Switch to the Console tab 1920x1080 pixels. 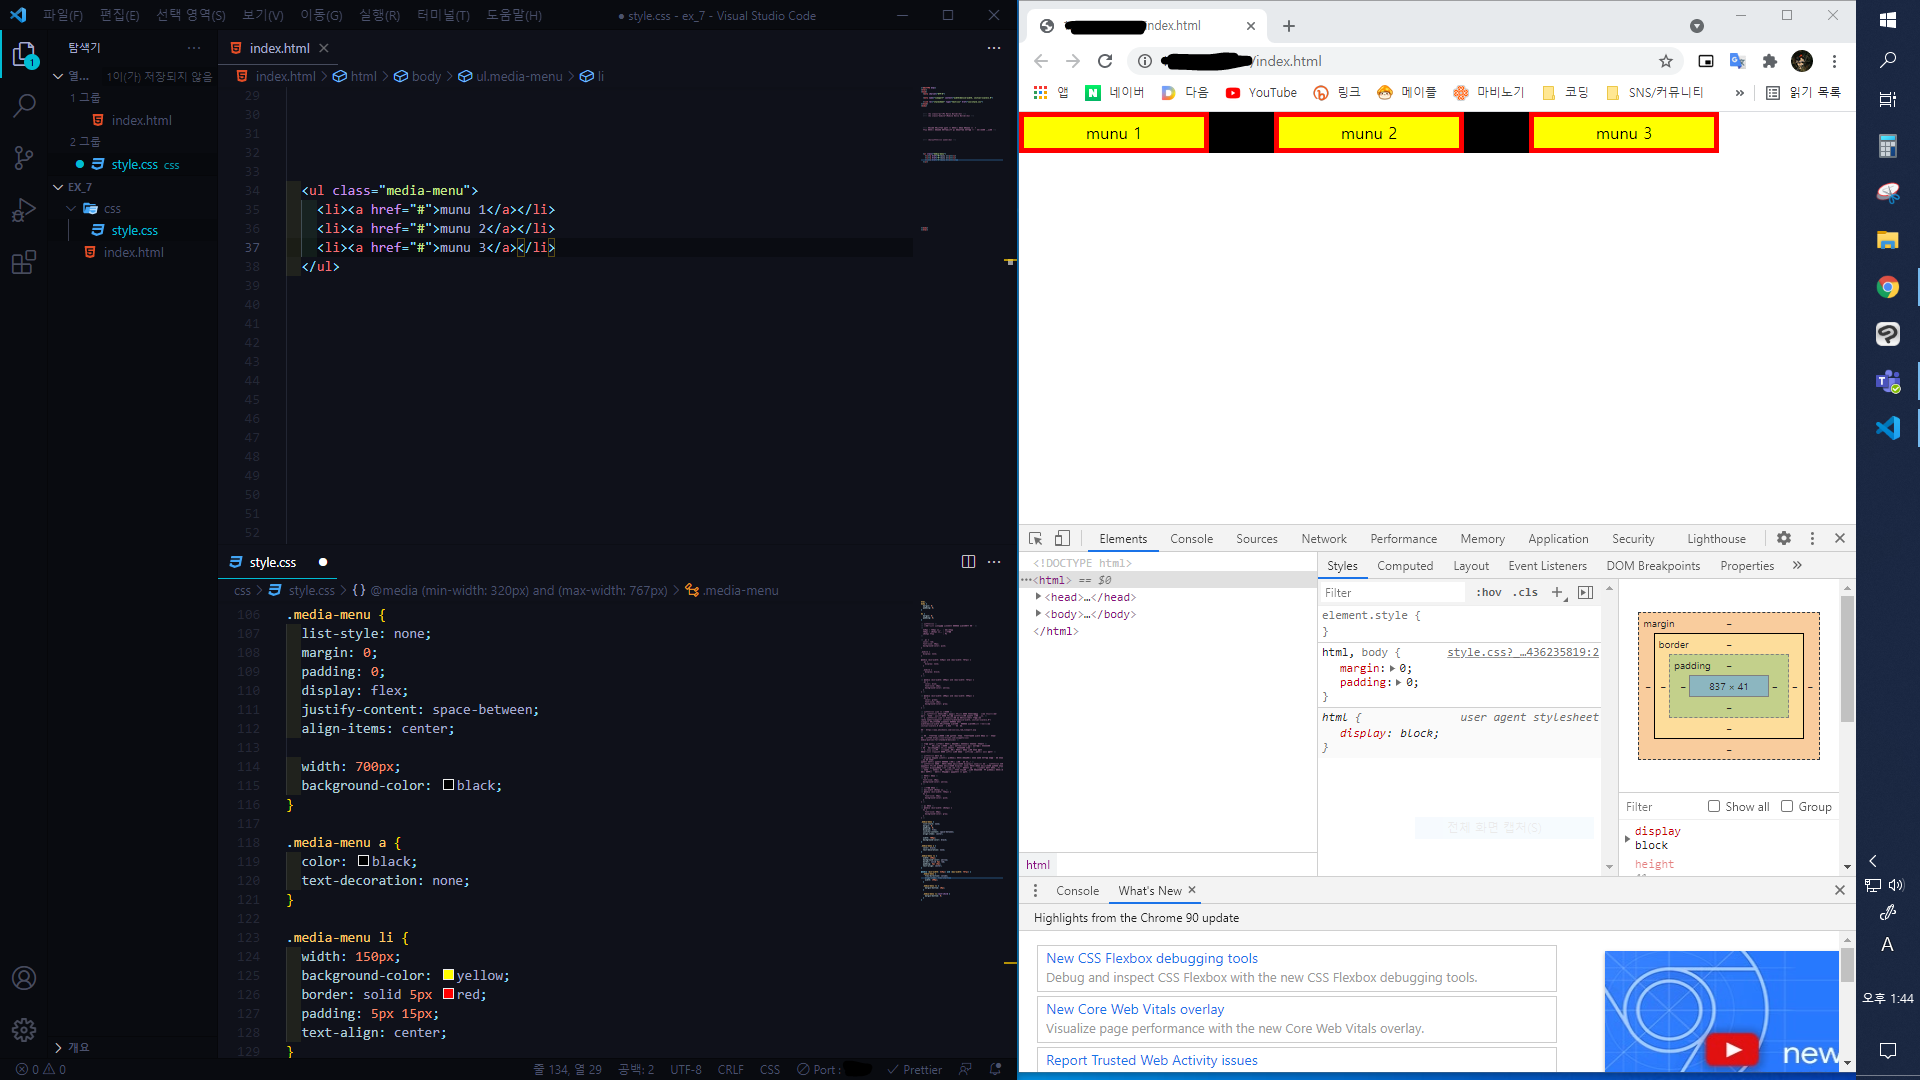click(1191, 538)
